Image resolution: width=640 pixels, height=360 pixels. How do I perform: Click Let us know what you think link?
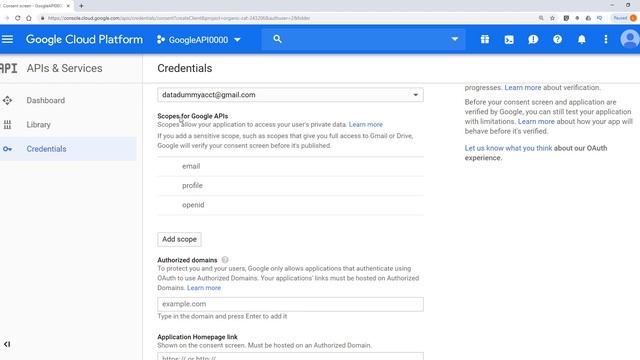point(508,148)
